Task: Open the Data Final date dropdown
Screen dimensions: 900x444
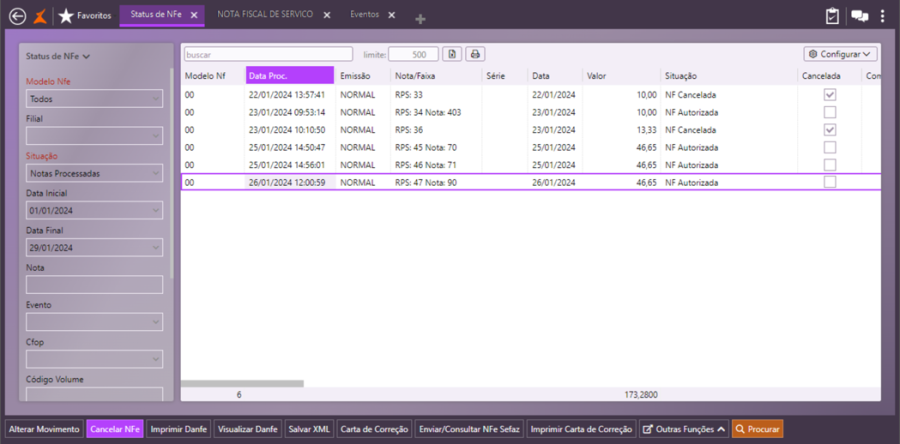Action: (95, 248)
